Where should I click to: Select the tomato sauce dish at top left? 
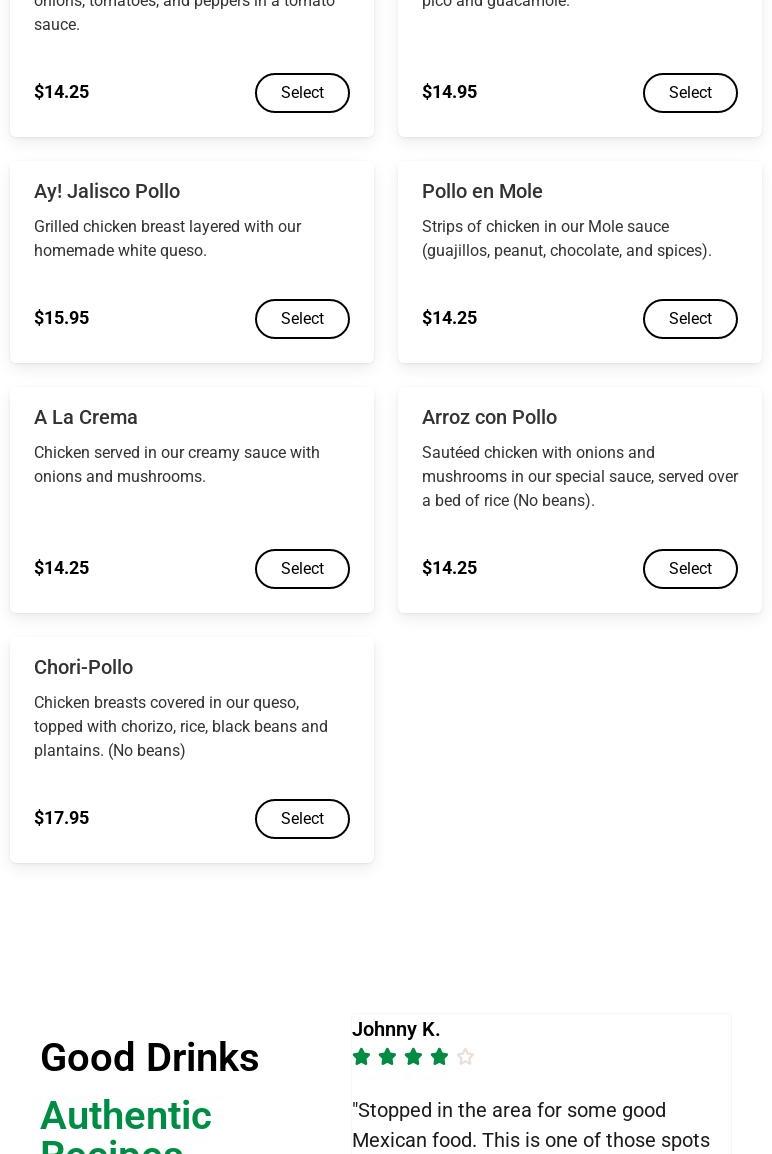[x=302, y=93]
